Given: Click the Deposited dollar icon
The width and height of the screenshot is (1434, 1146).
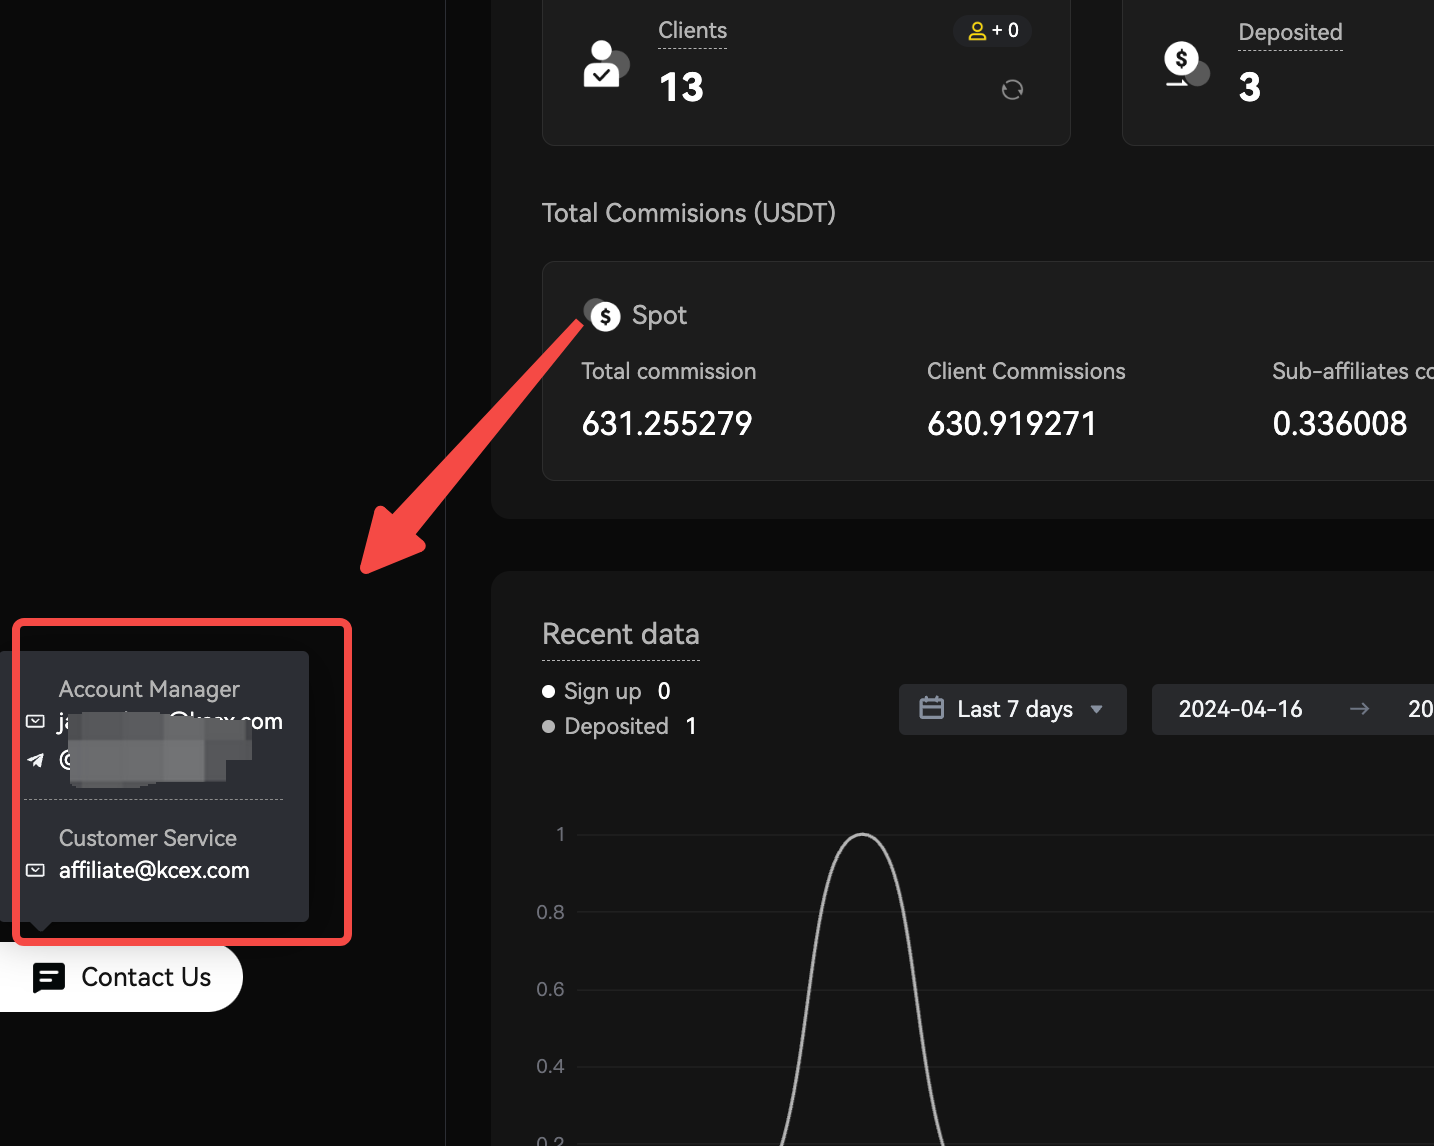Looking at the screenshot, I should point(1185,65).
